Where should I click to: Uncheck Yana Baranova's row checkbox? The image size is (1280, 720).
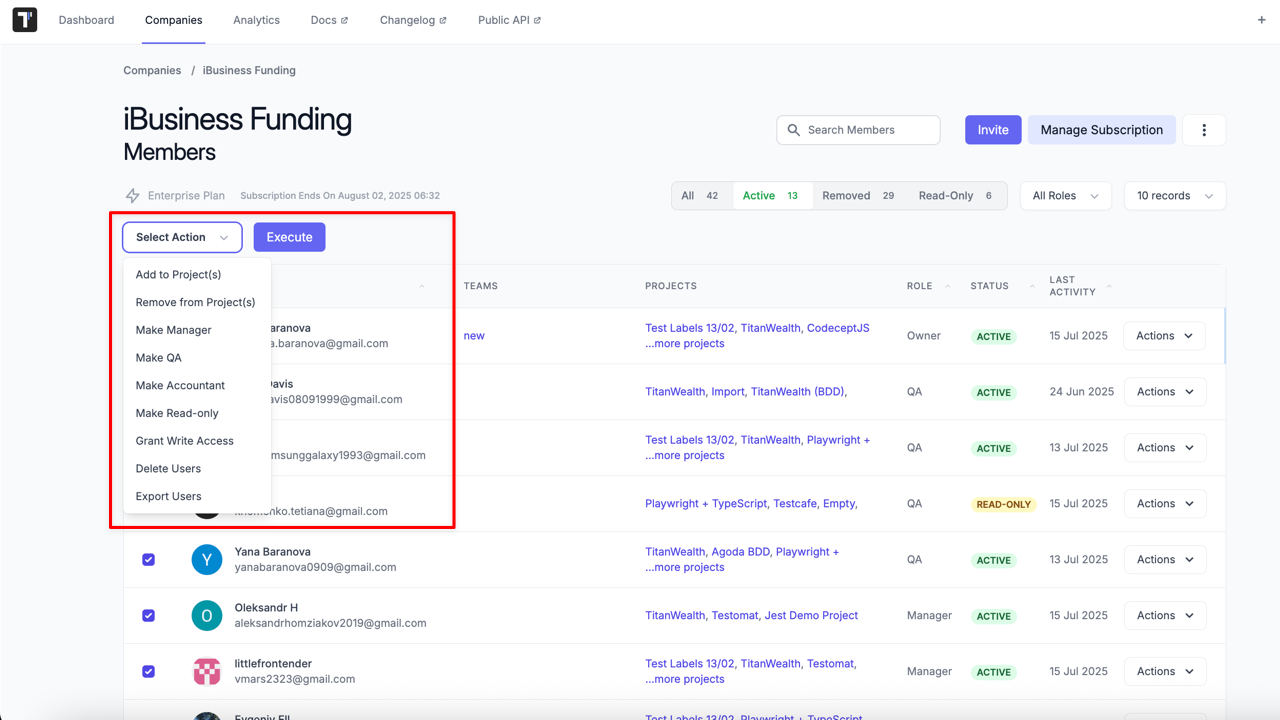pos(149,560)
